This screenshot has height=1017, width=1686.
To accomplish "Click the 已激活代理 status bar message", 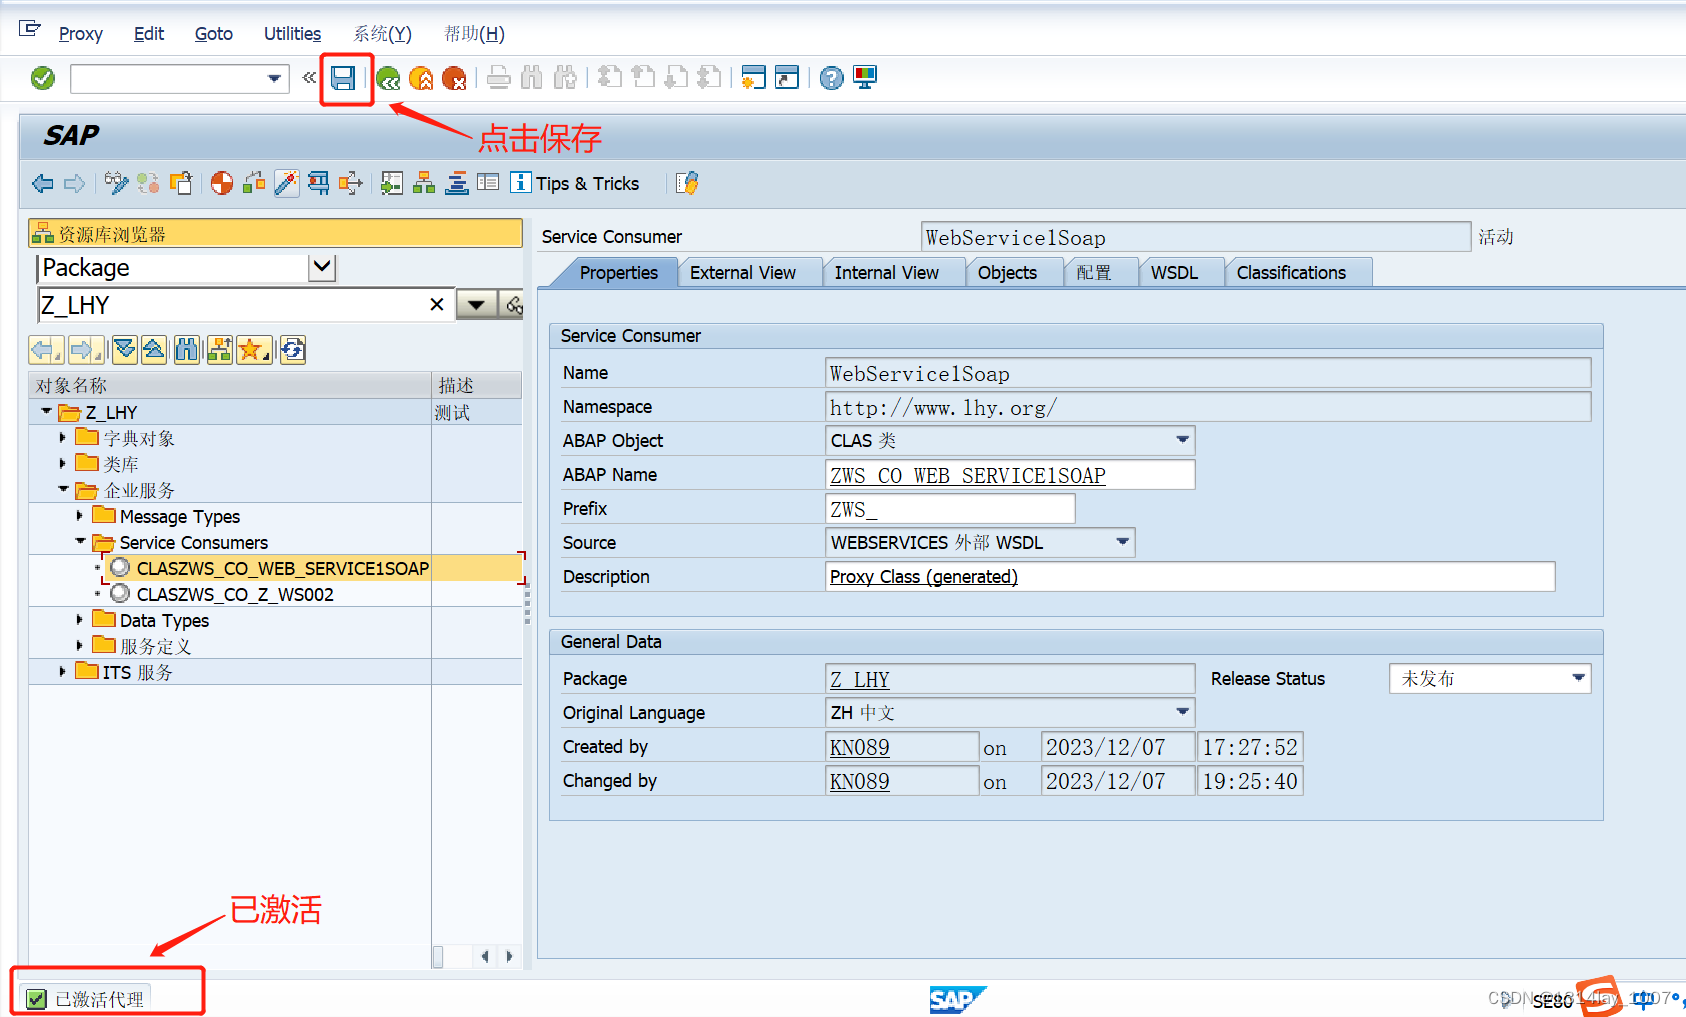I will 99,999.
